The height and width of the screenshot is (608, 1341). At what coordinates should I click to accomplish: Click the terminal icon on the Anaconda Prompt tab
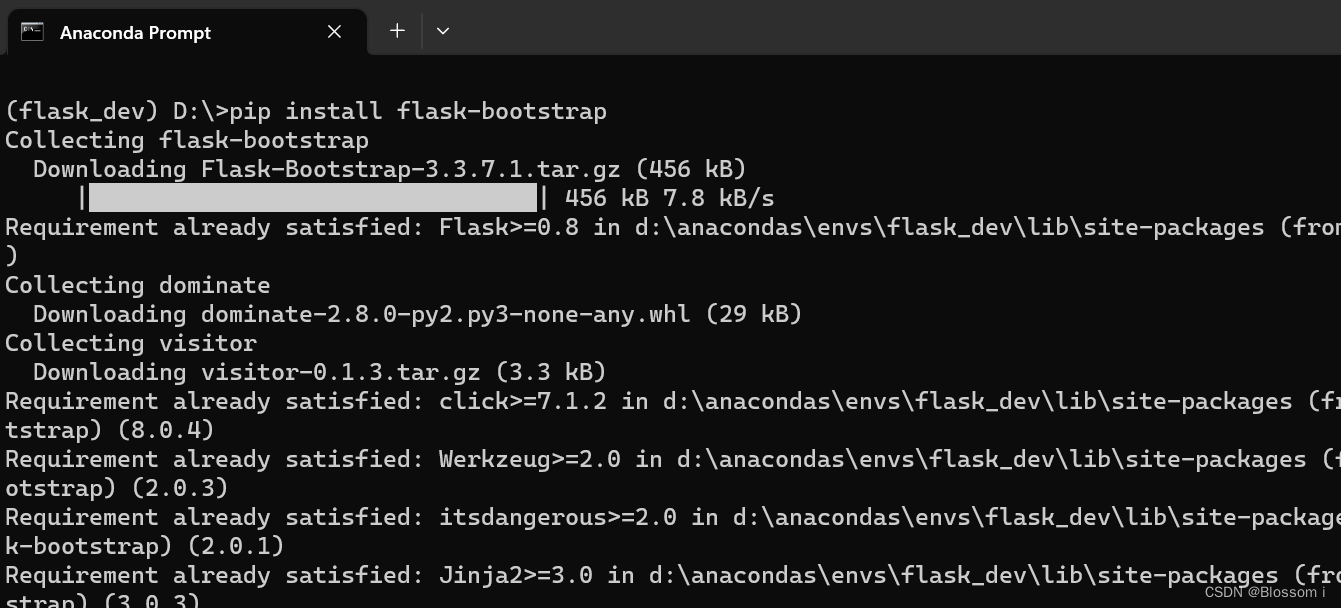[34, 32]
